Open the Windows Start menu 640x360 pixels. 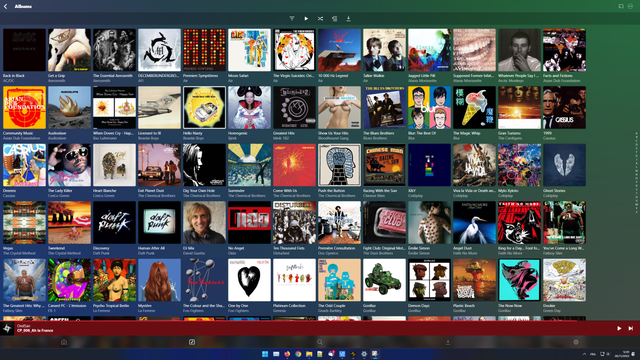point(265,354)
